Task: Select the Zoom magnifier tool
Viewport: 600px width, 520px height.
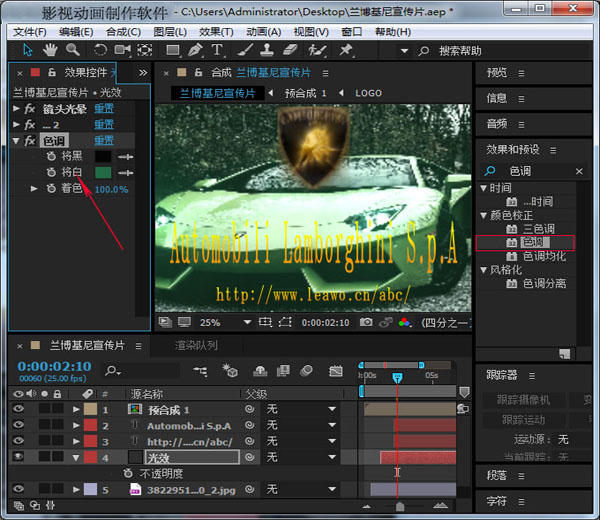Action: point(72,50)
